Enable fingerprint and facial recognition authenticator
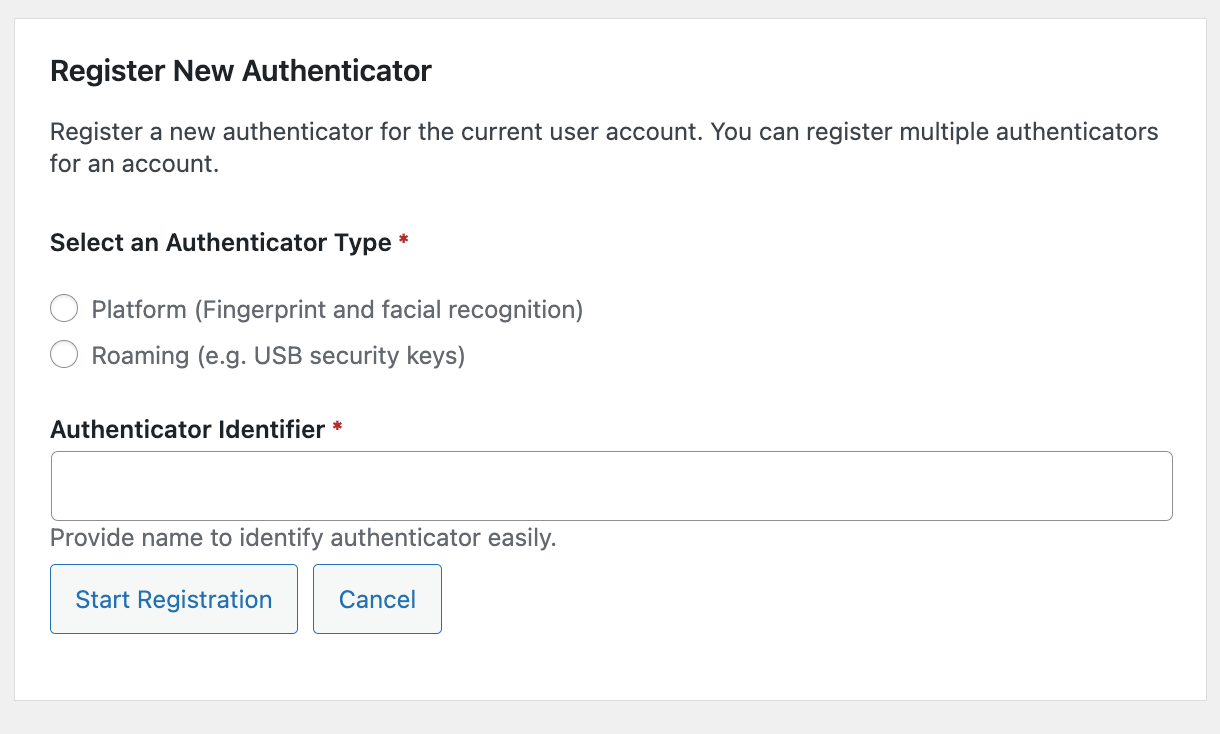The image size is (1220, 734). (63, 308)
